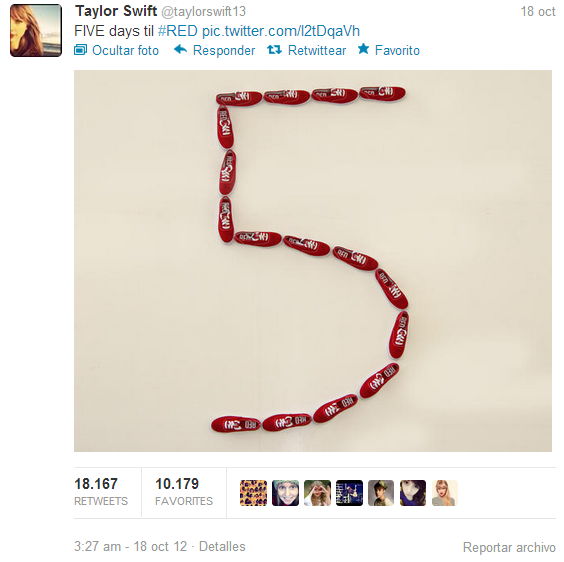View the 10.179 favorites list
The height and width of the screenshot is (562, 564).
coord(184,492)
